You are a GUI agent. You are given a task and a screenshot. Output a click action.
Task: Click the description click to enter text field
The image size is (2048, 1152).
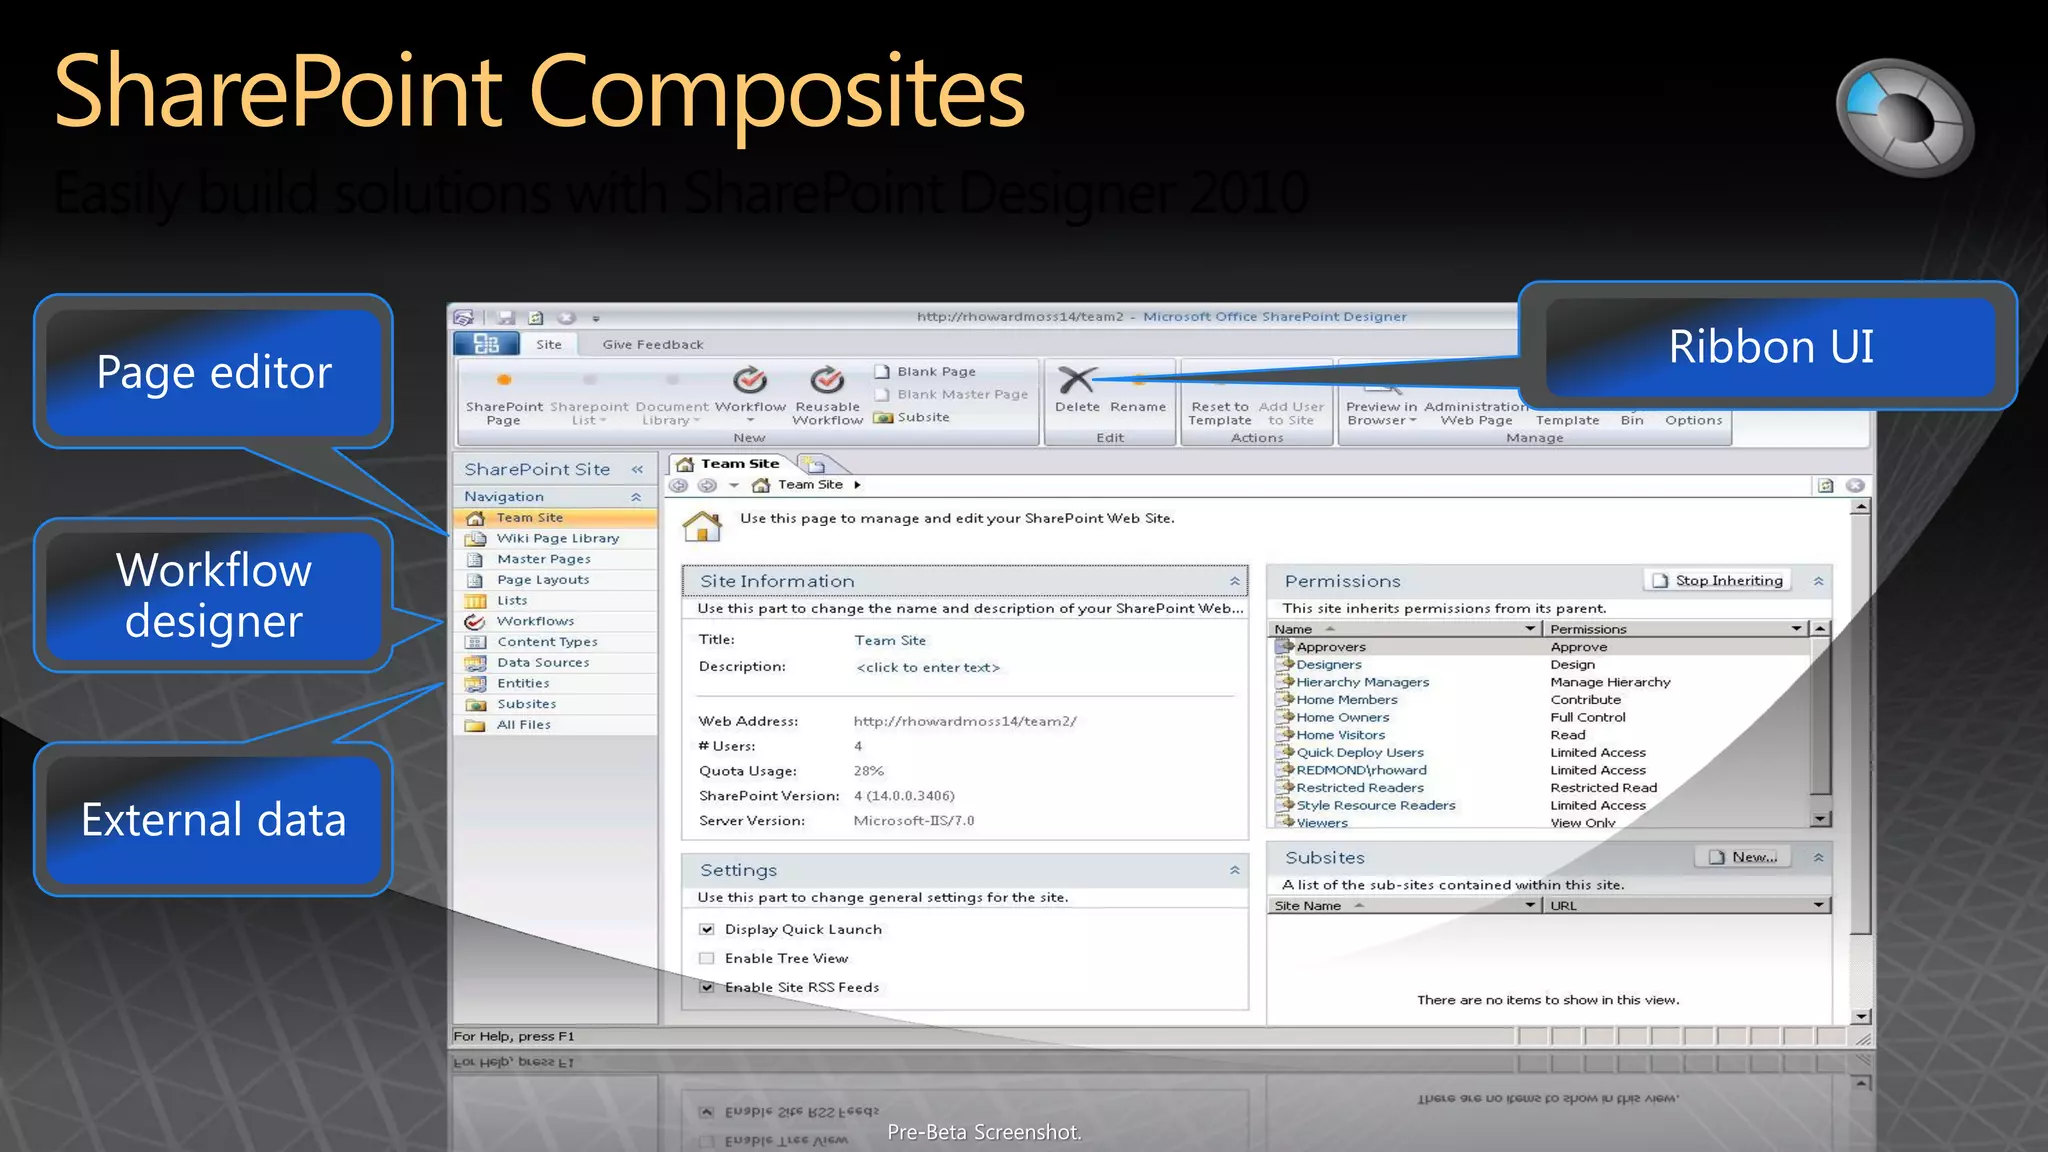coord(928,668)
